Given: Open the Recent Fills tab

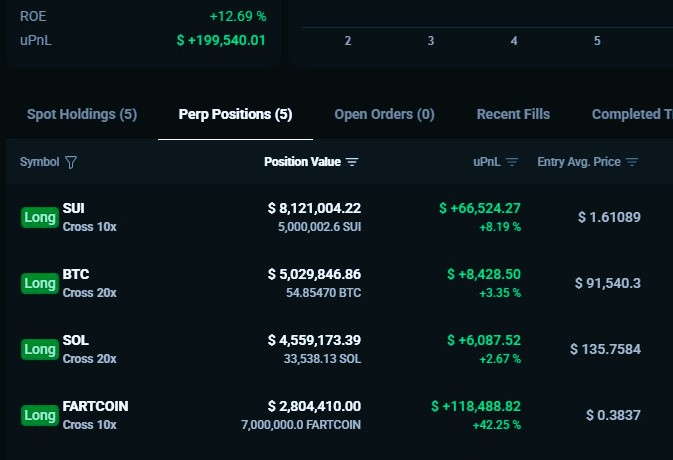Looking at the screenshot, I should click(x=513, y=114).
